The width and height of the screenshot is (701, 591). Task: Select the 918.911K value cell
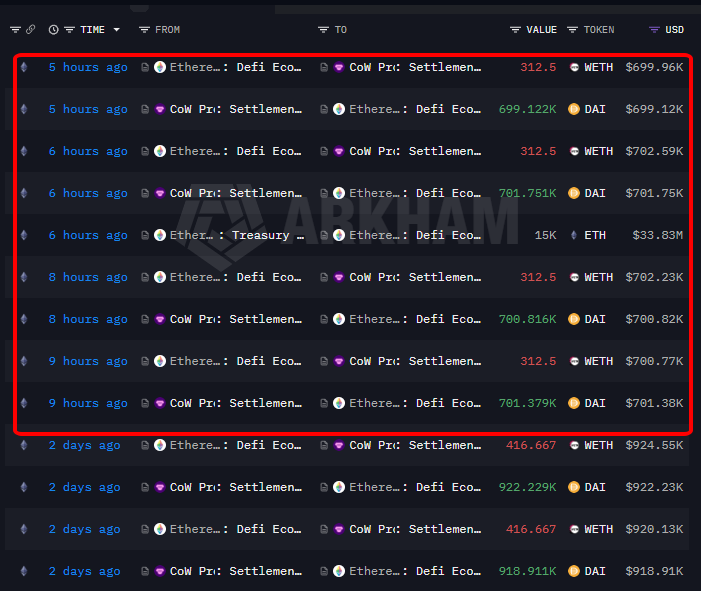528,571
